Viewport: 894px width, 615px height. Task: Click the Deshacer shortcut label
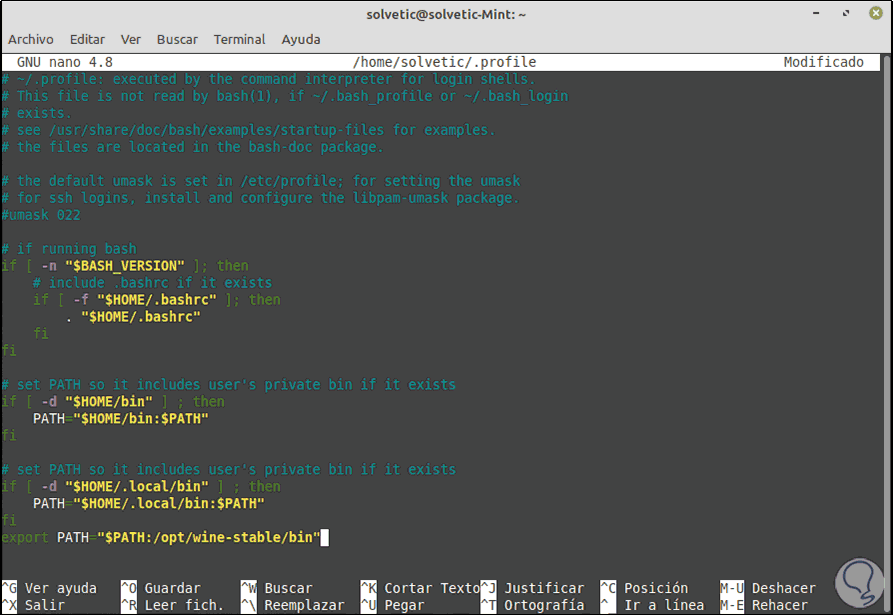click(x=783, y=588)
